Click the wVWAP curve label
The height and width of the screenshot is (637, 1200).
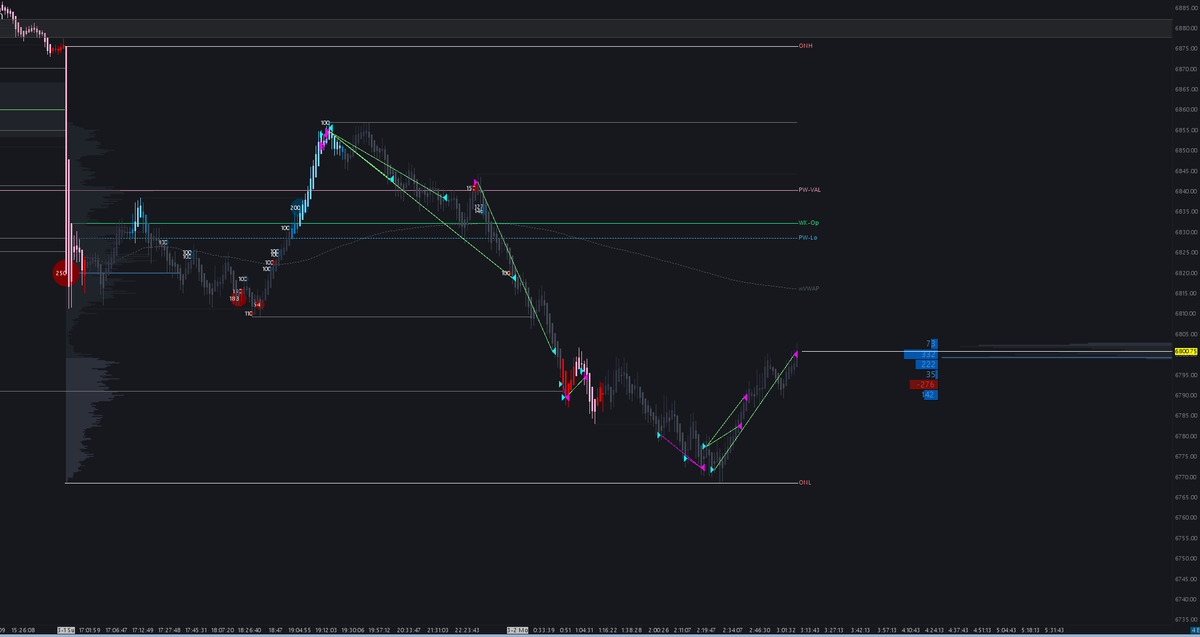(x=809, y=289)
